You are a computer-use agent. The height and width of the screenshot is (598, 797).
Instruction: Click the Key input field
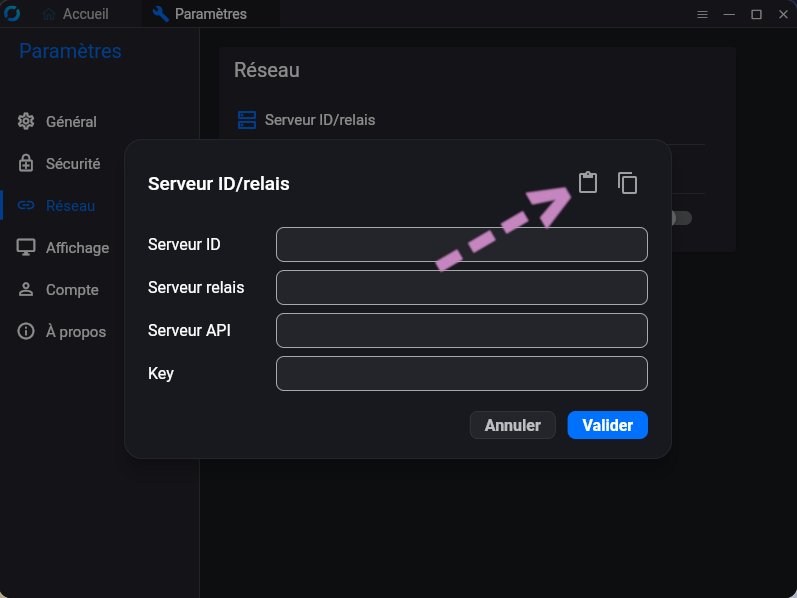tap(461, 373)
